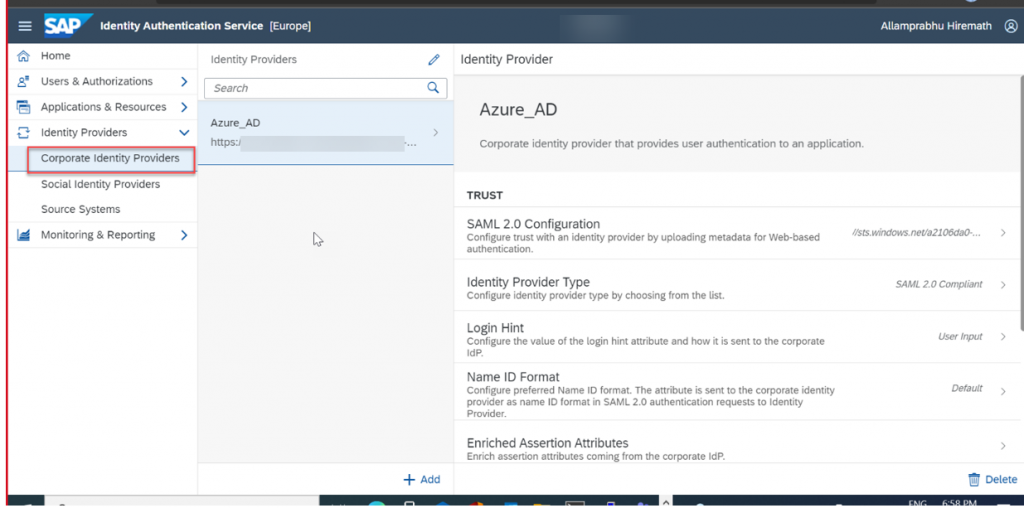Open Login Hint setting
The width and height of the screenshot is (1024, 508).
coord(737,337)
